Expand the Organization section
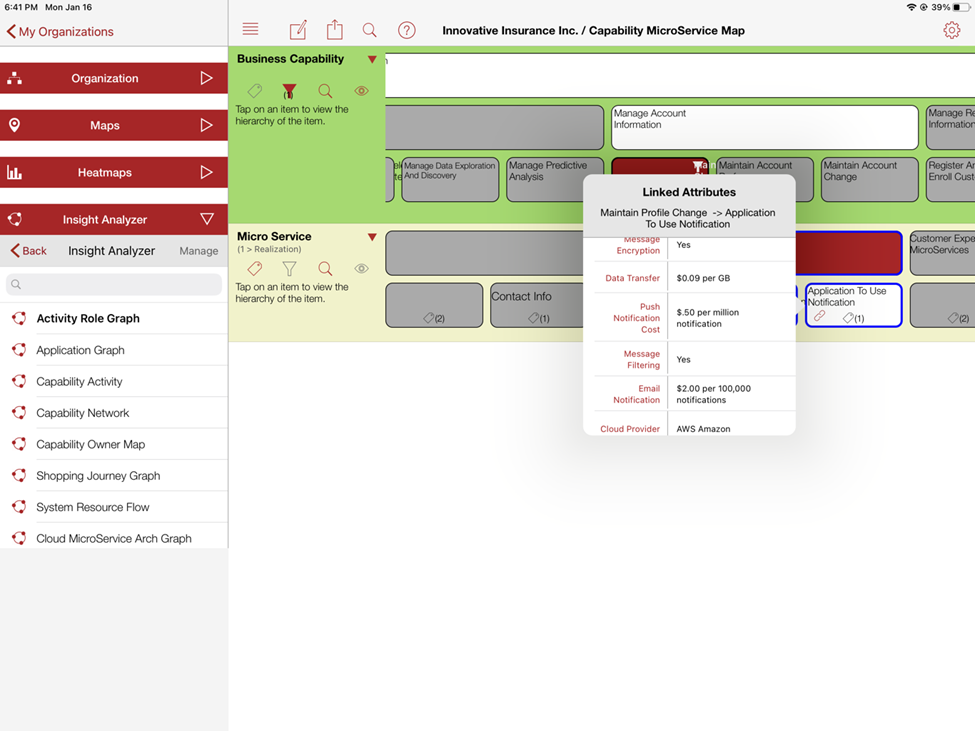Screen dimensions: 975x731 click(114, 78)
